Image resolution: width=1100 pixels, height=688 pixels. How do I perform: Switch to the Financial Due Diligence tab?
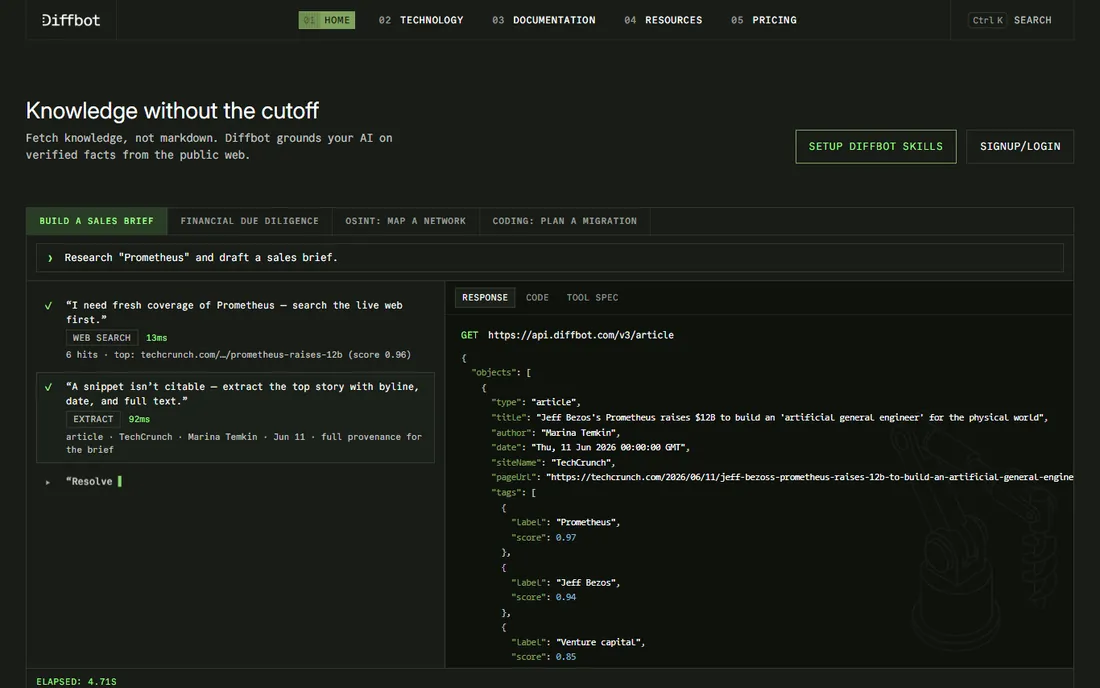[x=250, y=221]
